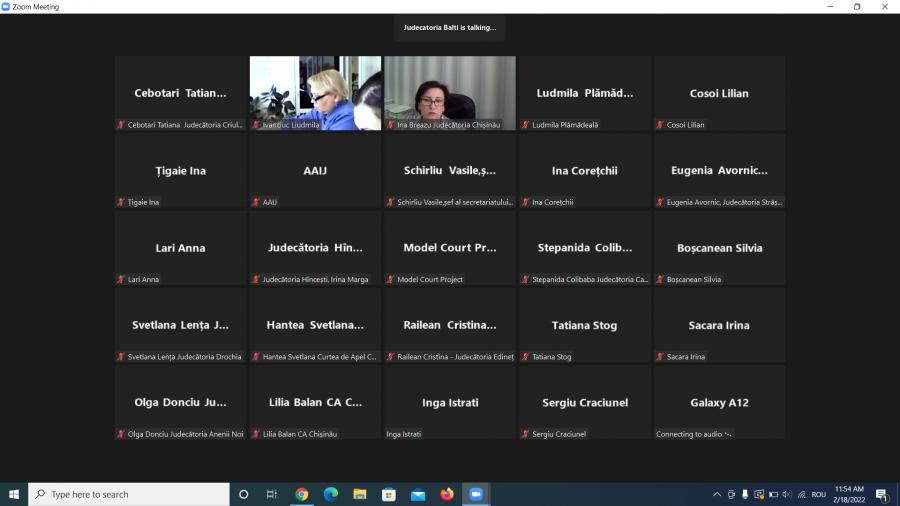The width and height of the screenshot is (900, 506).
Task: Click muted mic icon on Tatiana Stog tile
Action: pyautogui.click(x=526, y=357)
